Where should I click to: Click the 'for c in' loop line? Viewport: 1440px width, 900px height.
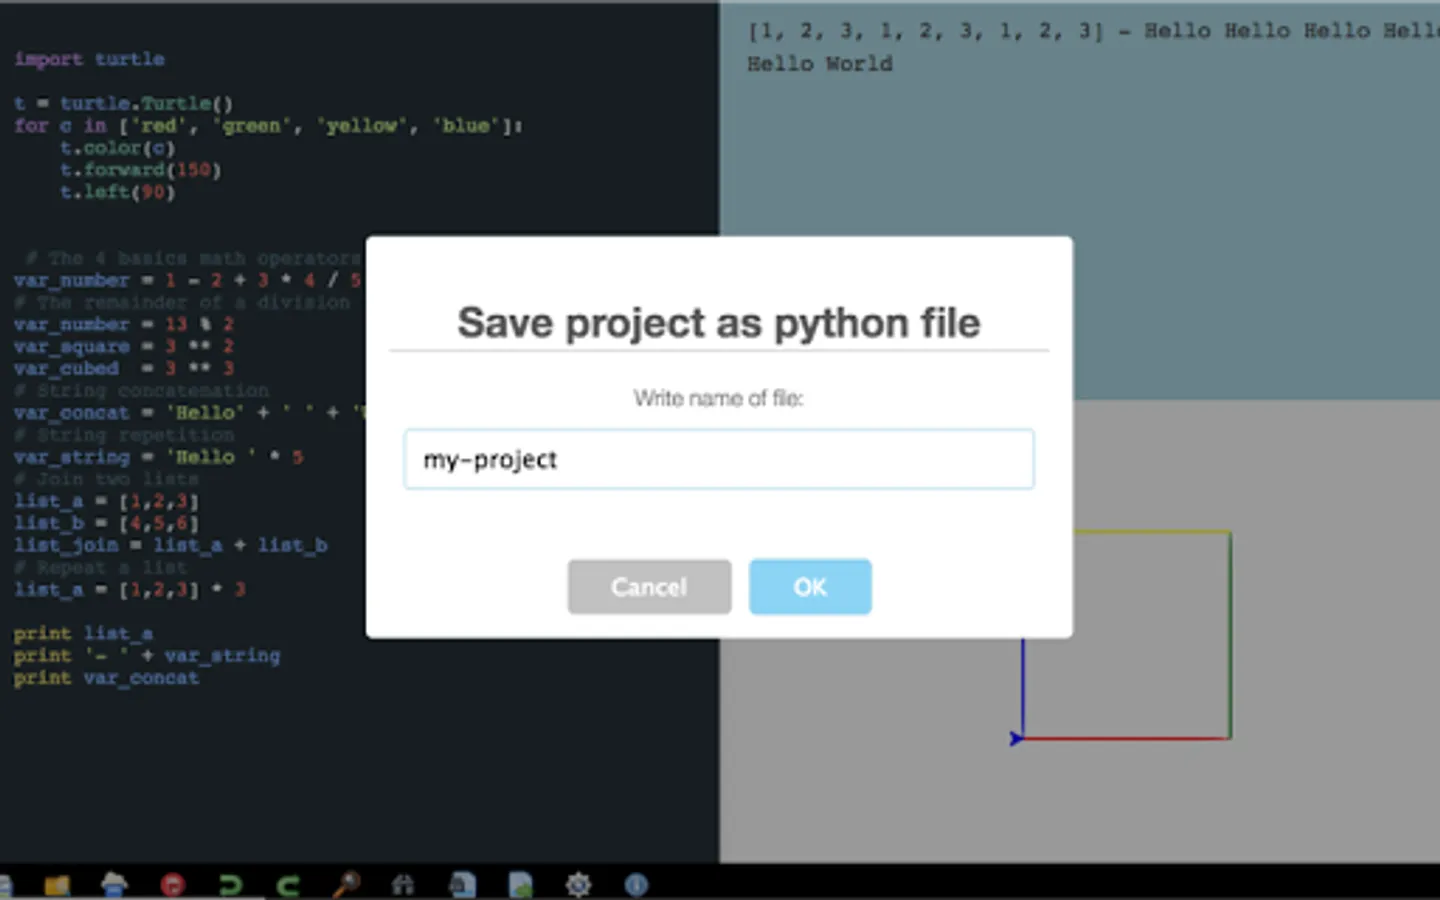269,125
